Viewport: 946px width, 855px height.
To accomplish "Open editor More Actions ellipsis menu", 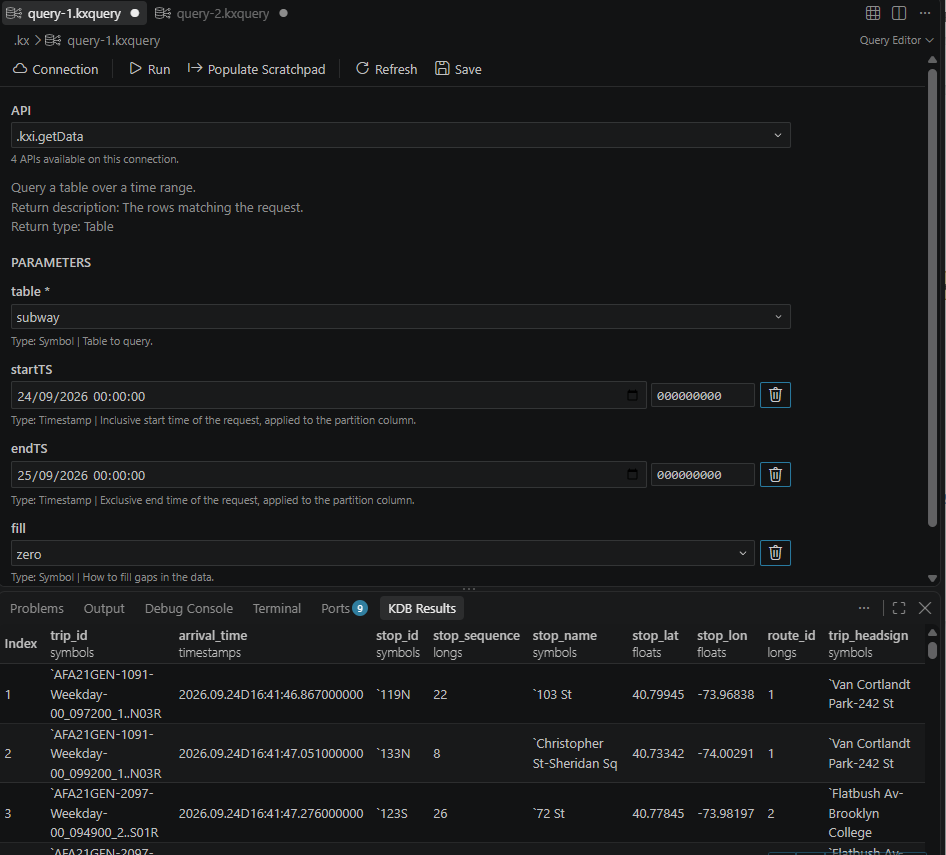I will pos(925,13).
